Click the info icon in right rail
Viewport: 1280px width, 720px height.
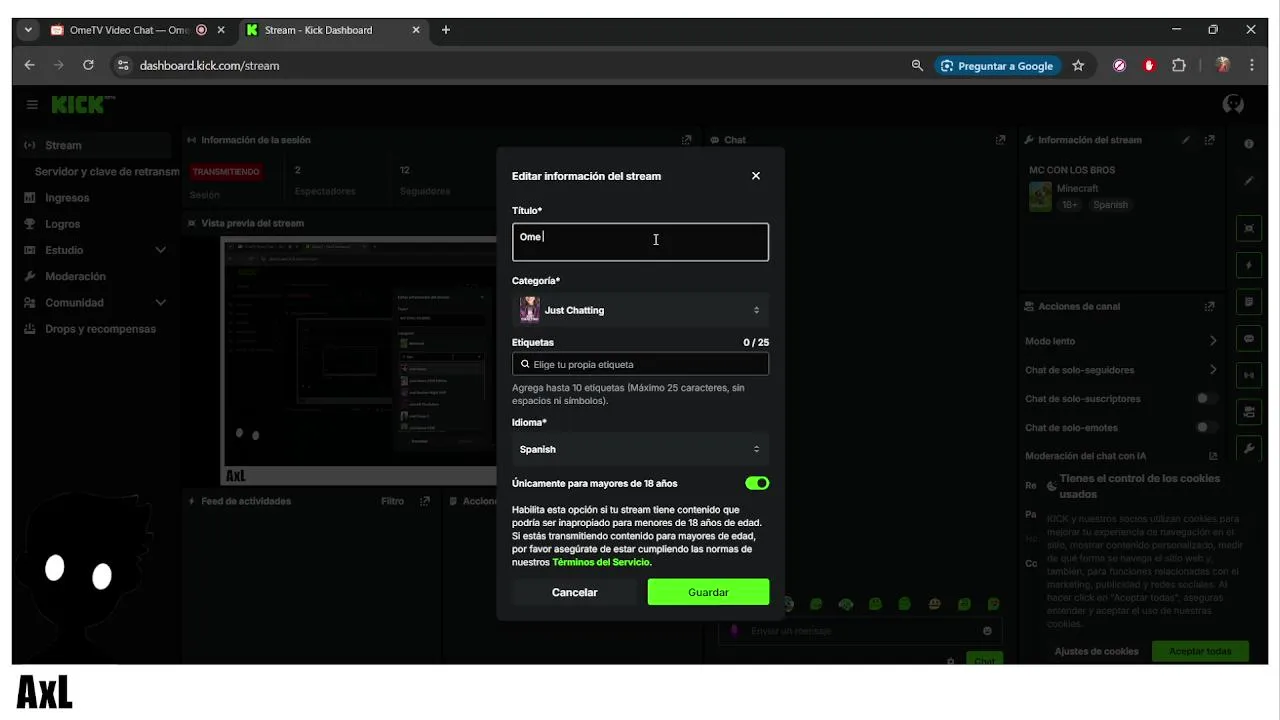[x=1248, y=144]
